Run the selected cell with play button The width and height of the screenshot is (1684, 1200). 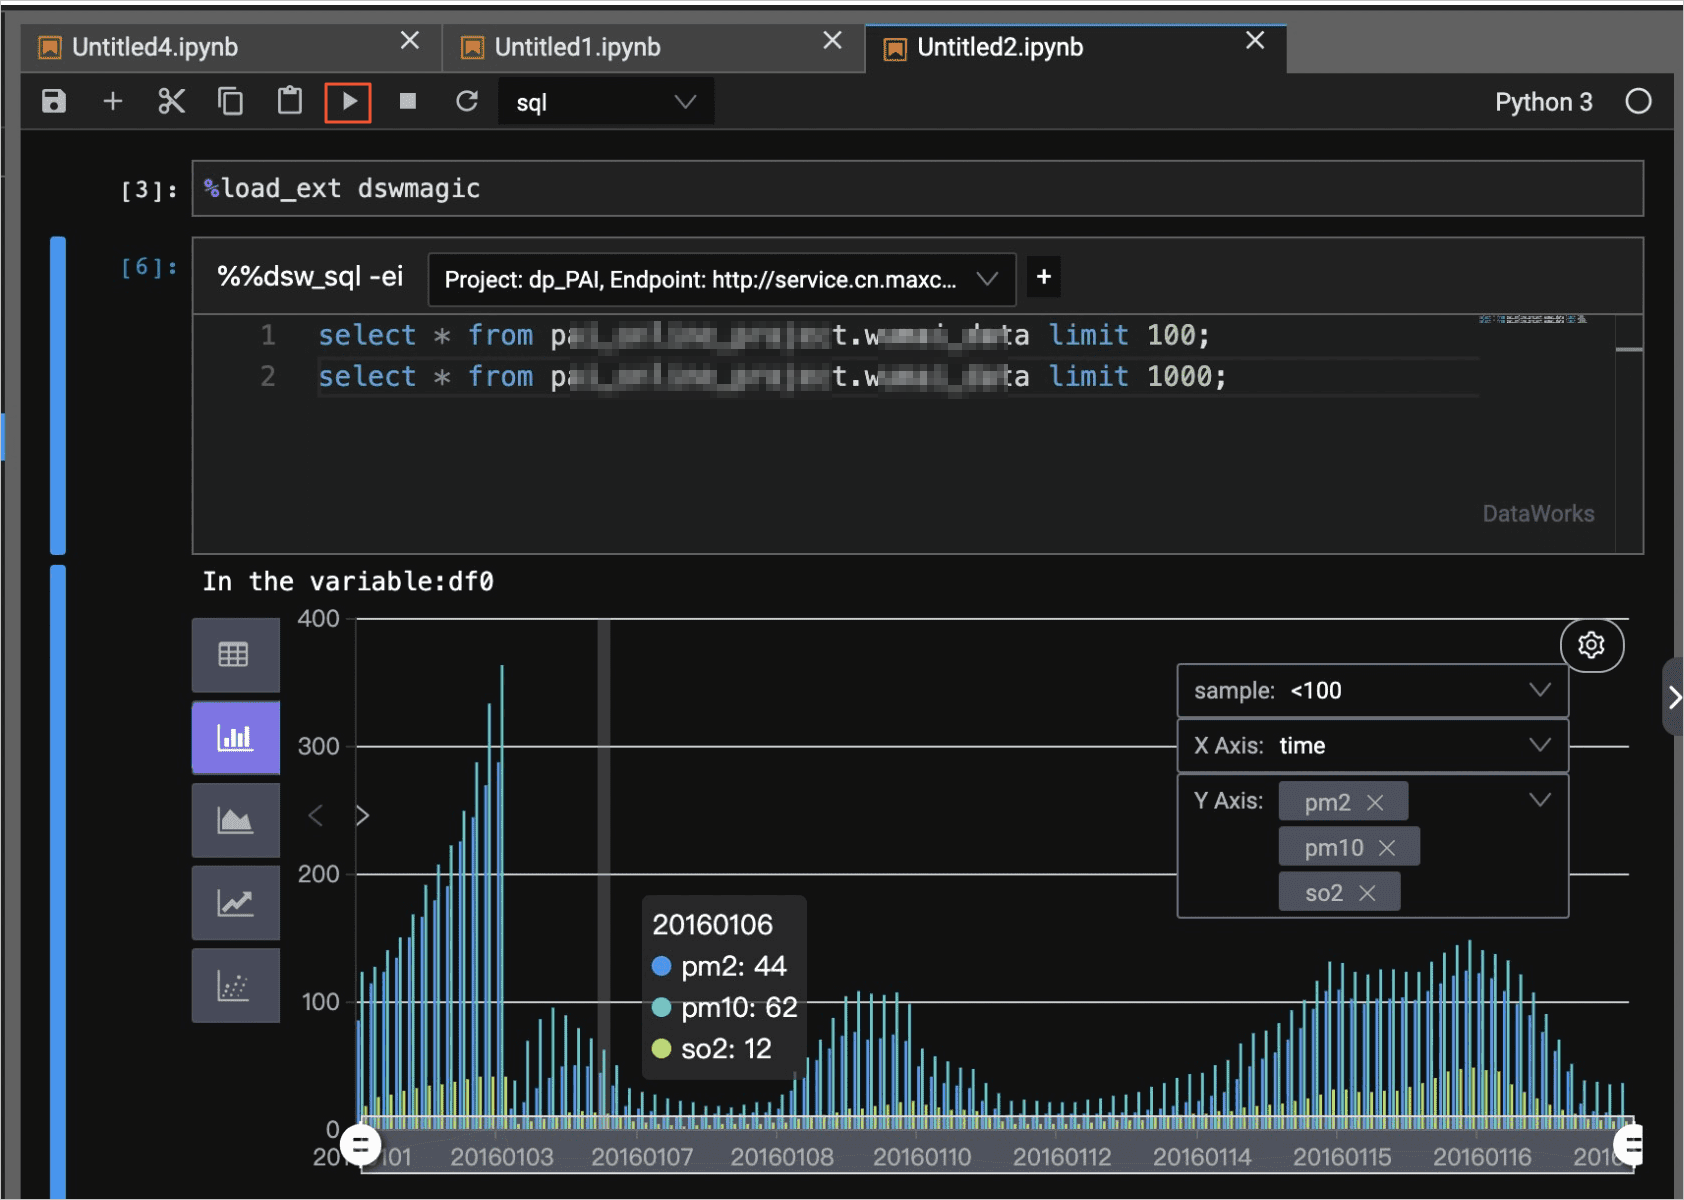pyautogui.click(x=348, y=102)
